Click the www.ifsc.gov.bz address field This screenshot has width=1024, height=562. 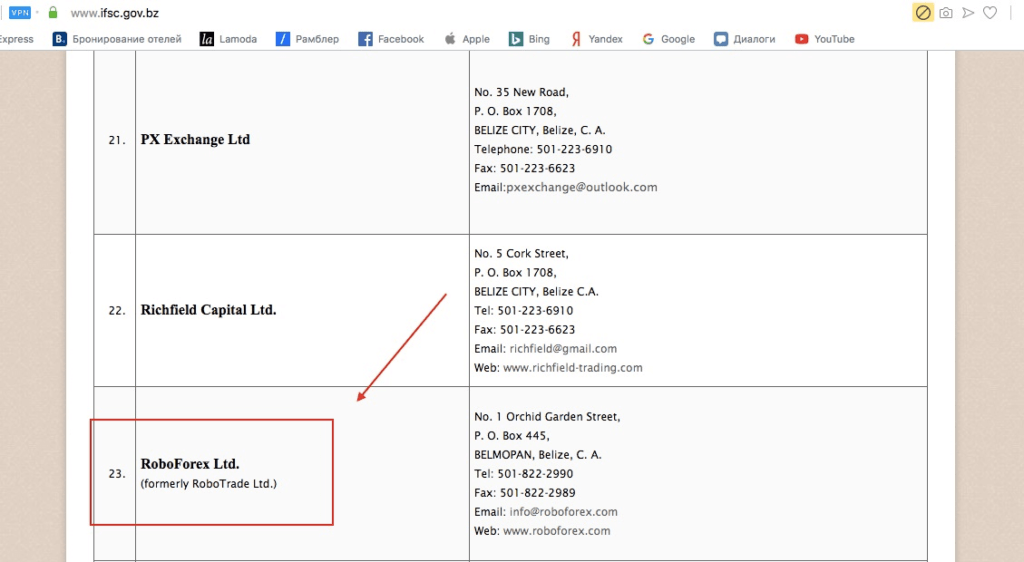pyautogui.click(x=115, y=13)
